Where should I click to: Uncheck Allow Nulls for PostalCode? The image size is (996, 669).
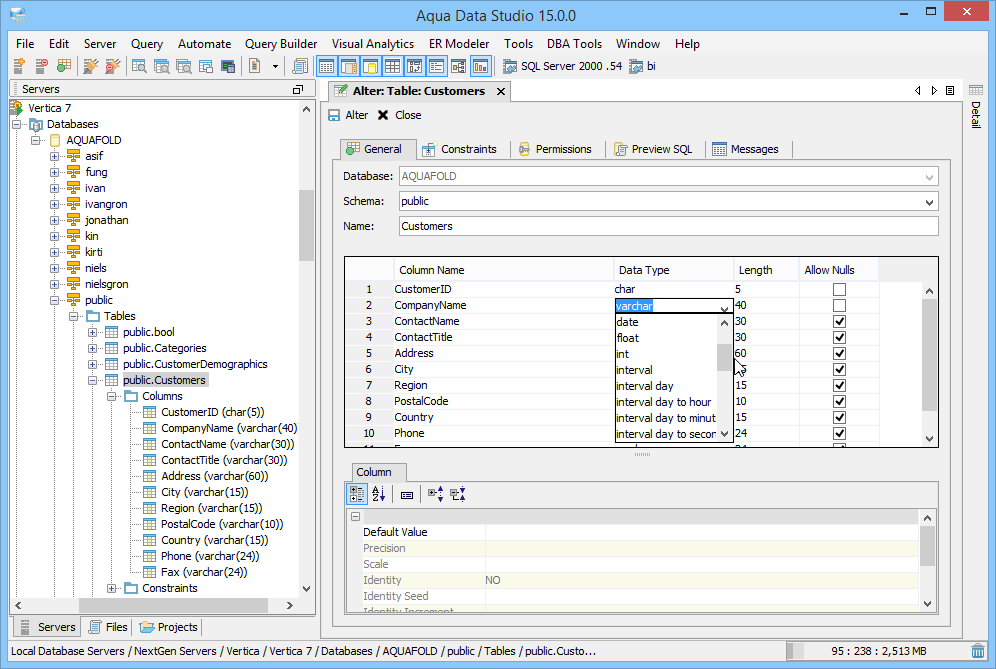tap(839, 402)
